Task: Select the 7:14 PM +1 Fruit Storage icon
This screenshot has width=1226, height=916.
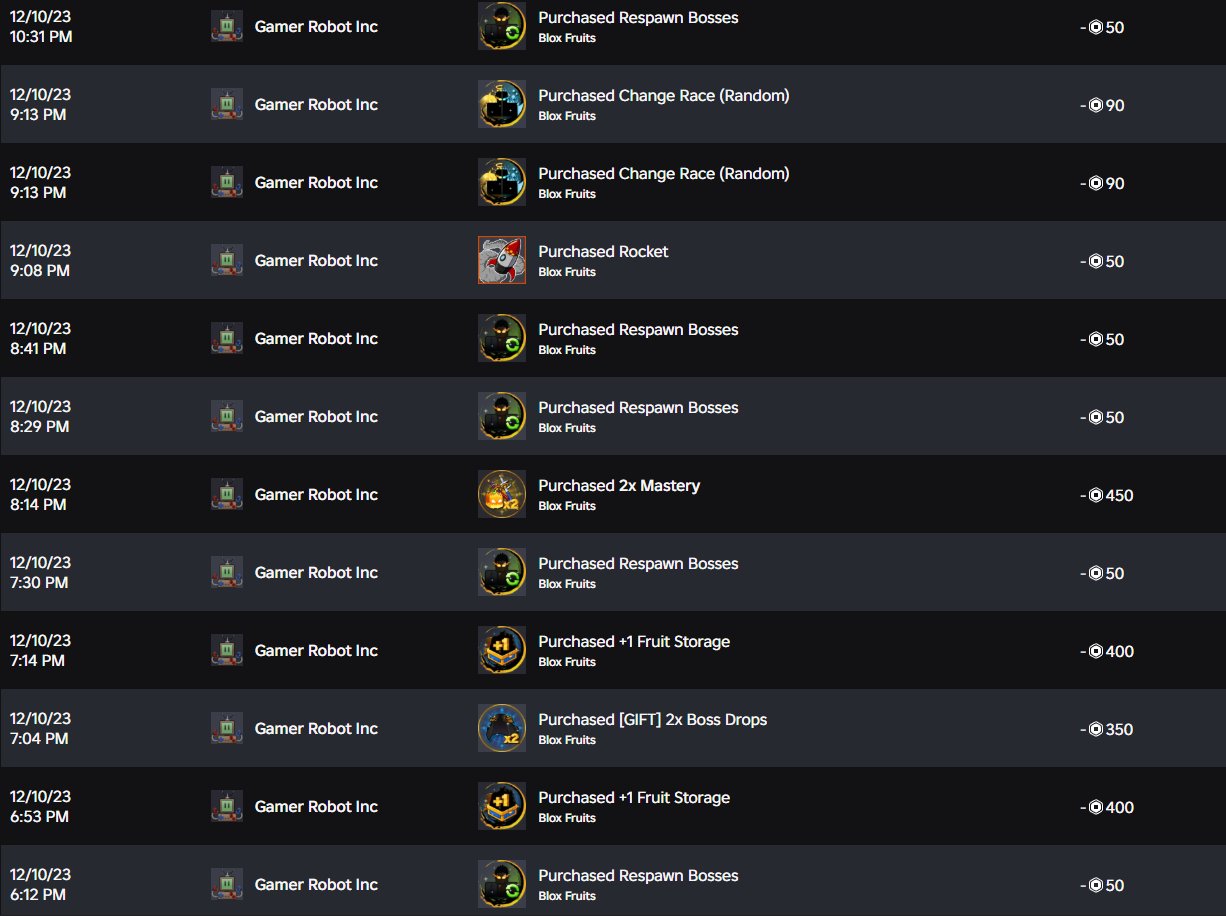Action: click(502, 650)
